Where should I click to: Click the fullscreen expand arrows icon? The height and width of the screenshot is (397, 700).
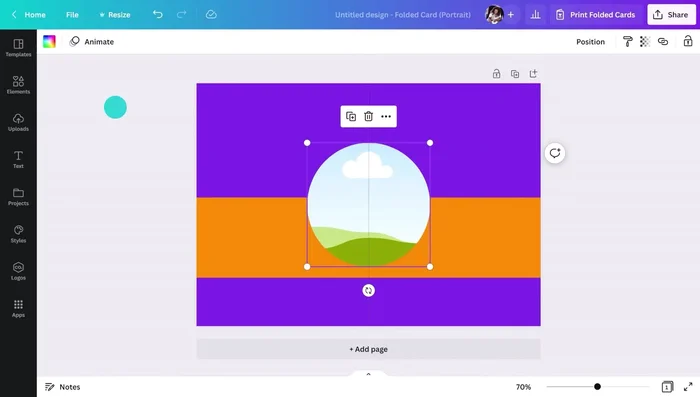[x=688, y=387]
